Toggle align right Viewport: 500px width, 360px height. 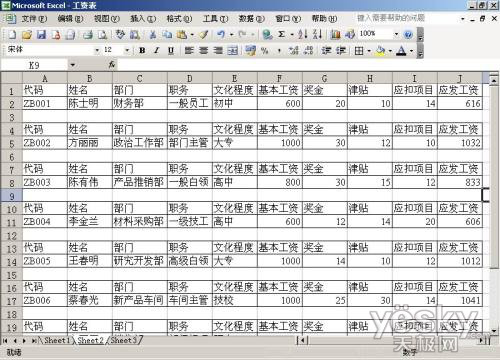click(218, 51)
